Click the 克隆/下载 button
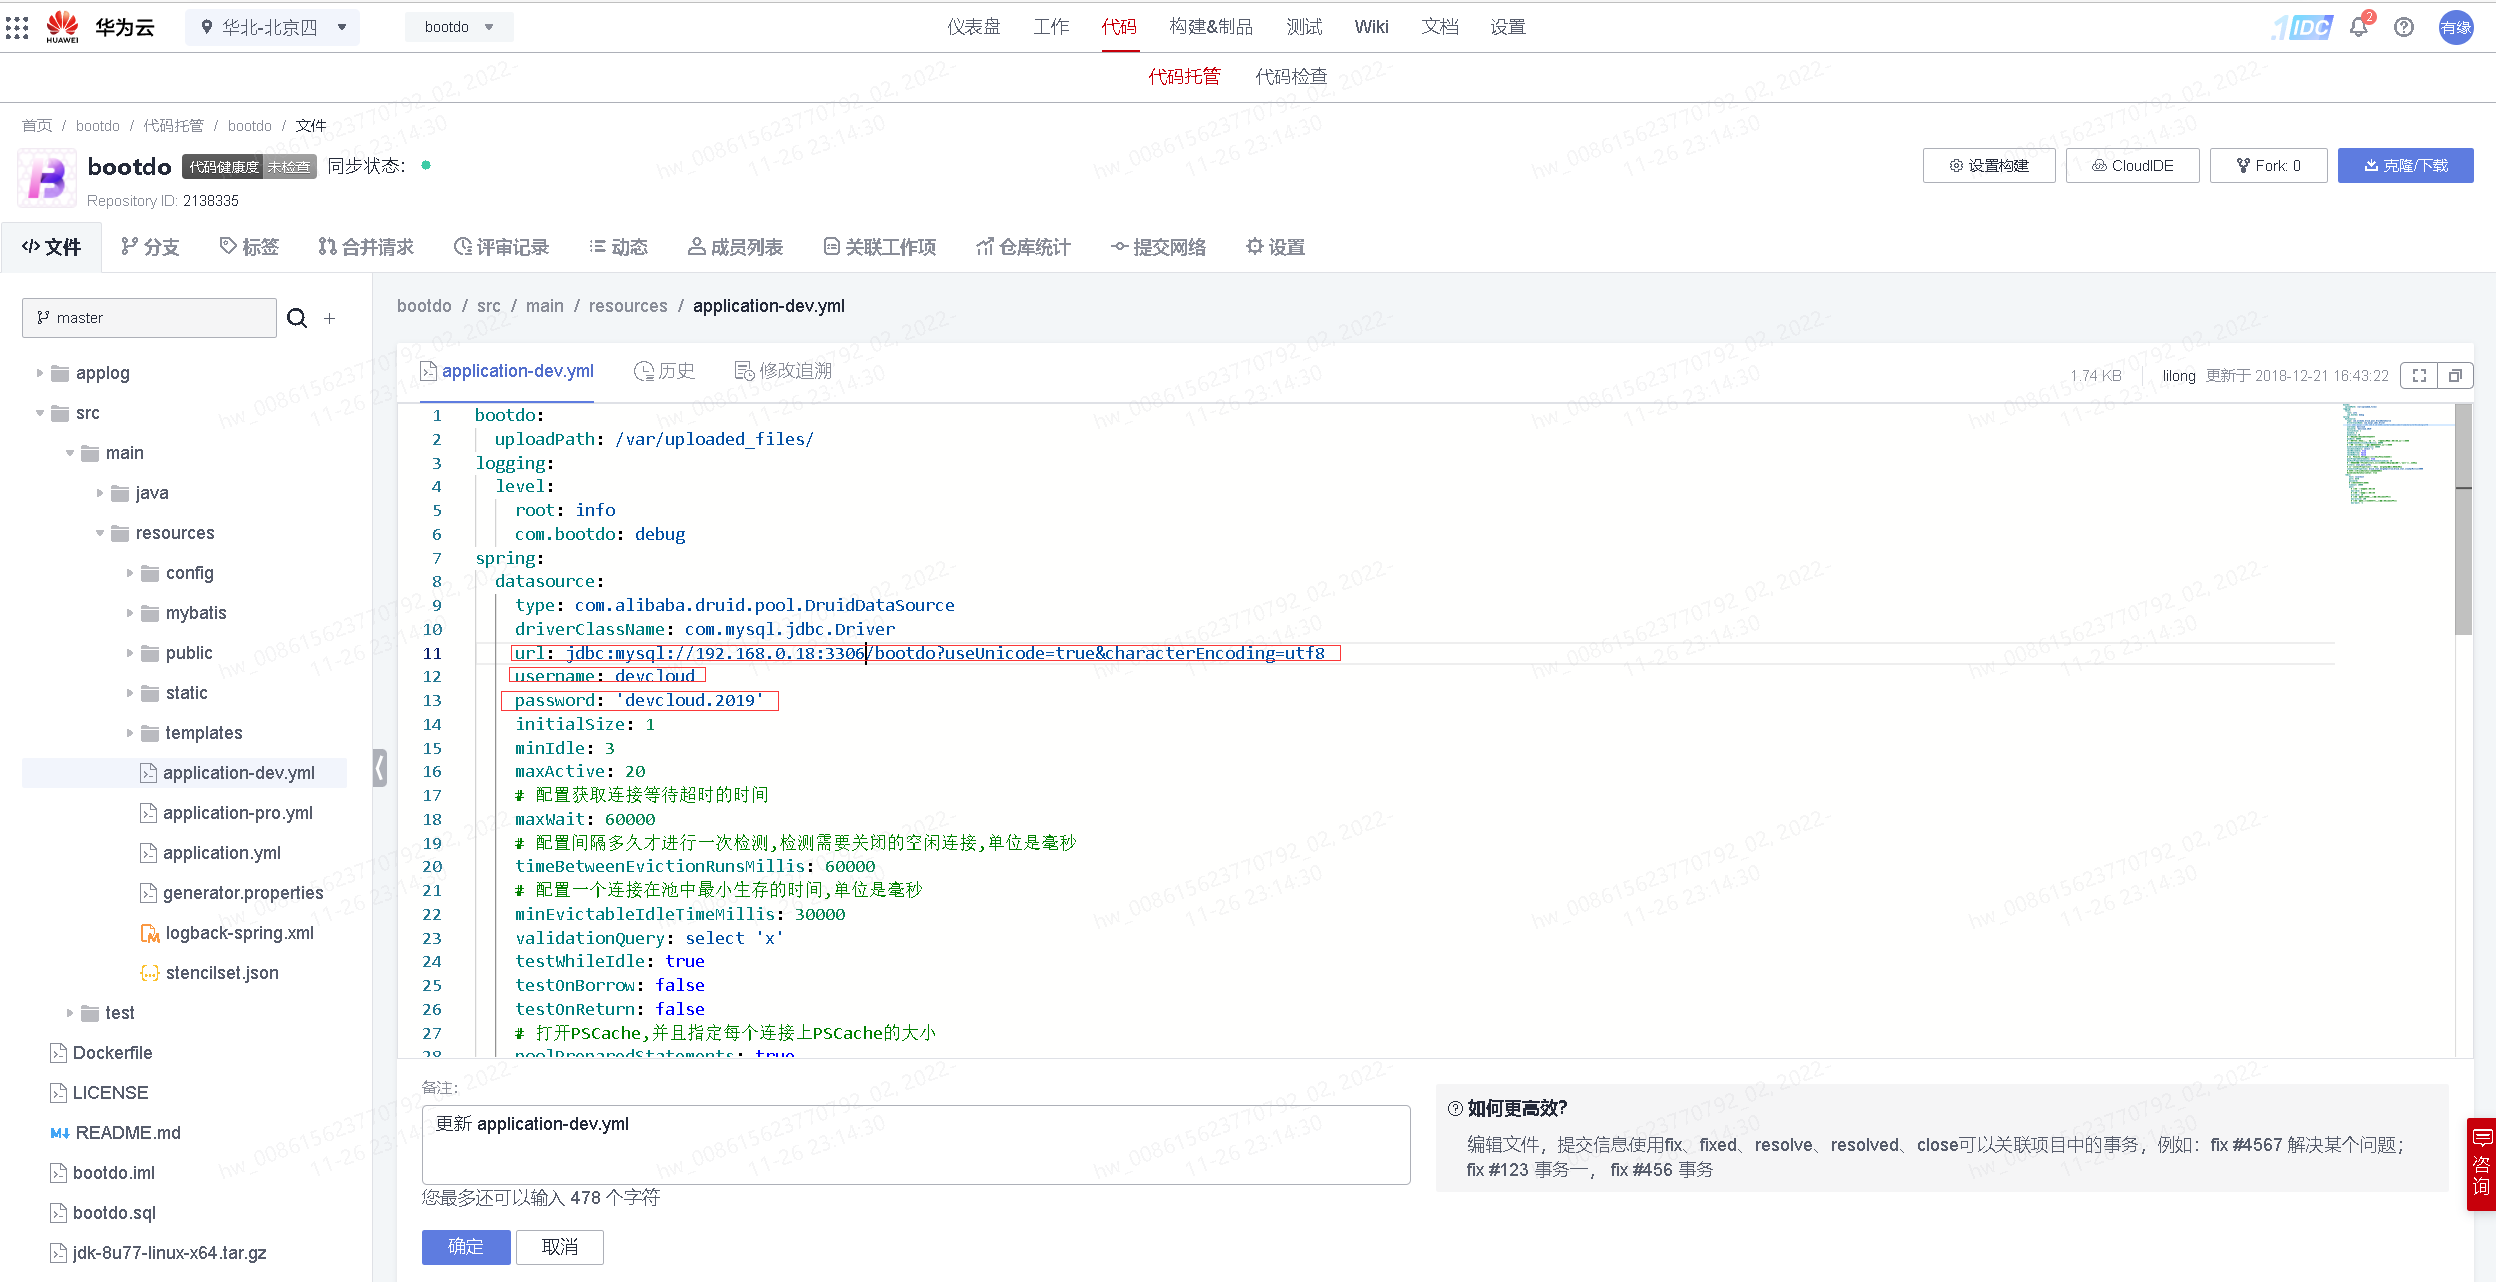This screenshot has height=1282, width=2496. tap(2404, 165)
